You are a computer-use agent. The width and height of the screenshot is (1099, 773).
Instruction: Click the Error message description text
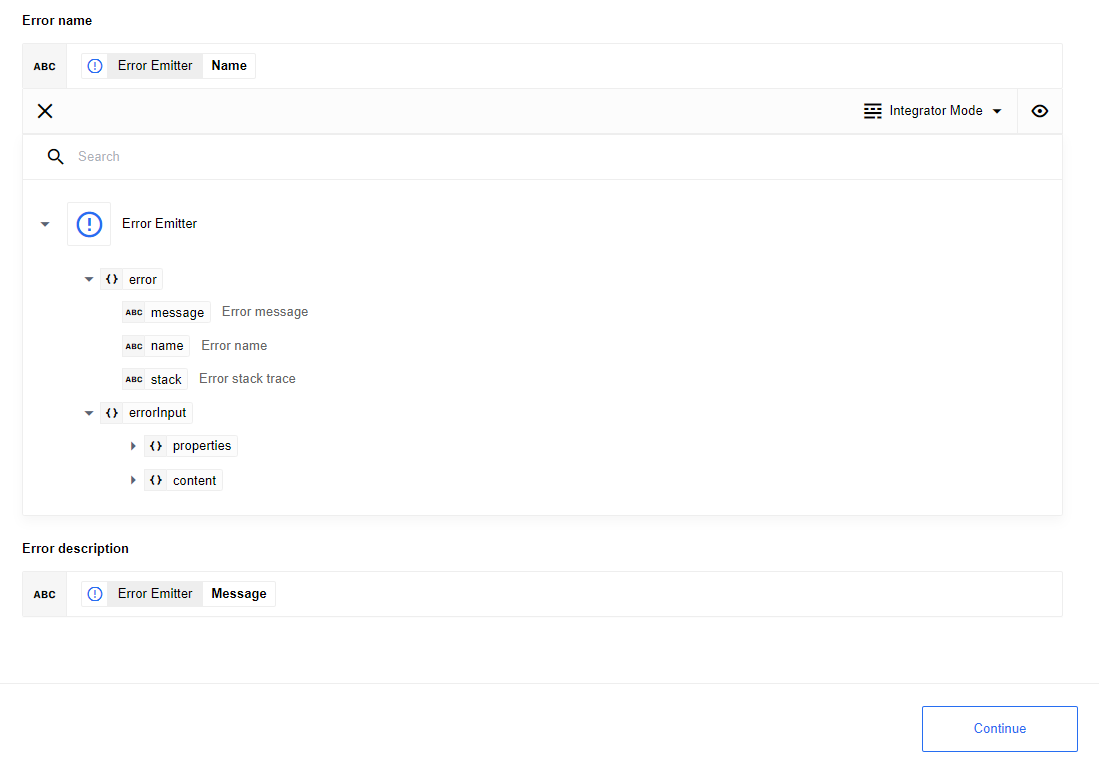265,312
